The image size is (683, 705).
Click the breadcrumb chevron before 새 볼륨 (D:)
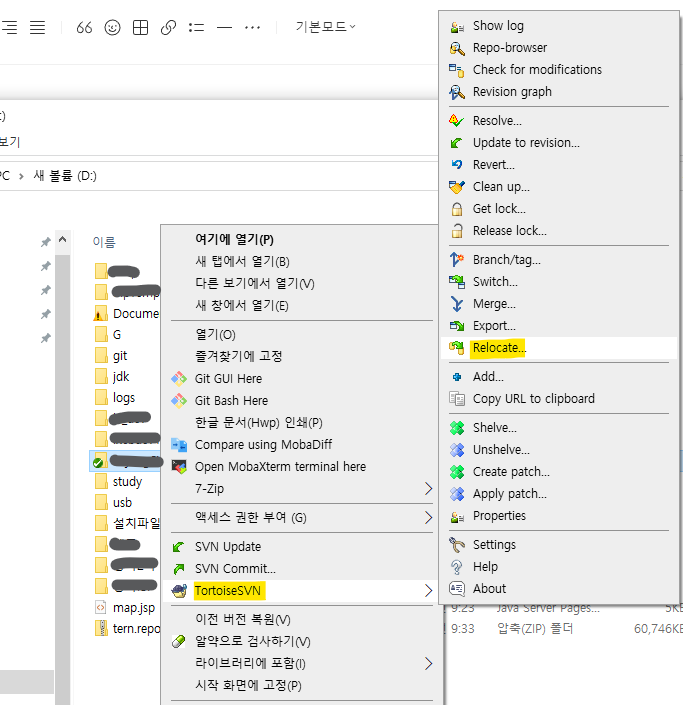21,176
